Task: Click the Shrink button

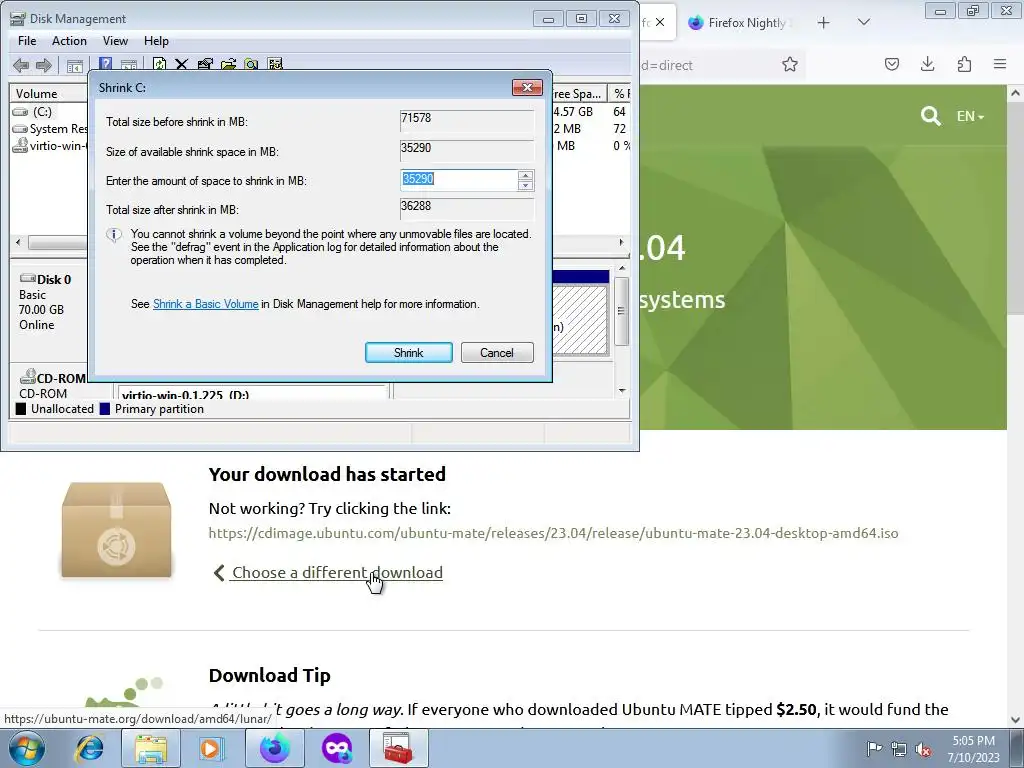Action: (x=409, y=353)
